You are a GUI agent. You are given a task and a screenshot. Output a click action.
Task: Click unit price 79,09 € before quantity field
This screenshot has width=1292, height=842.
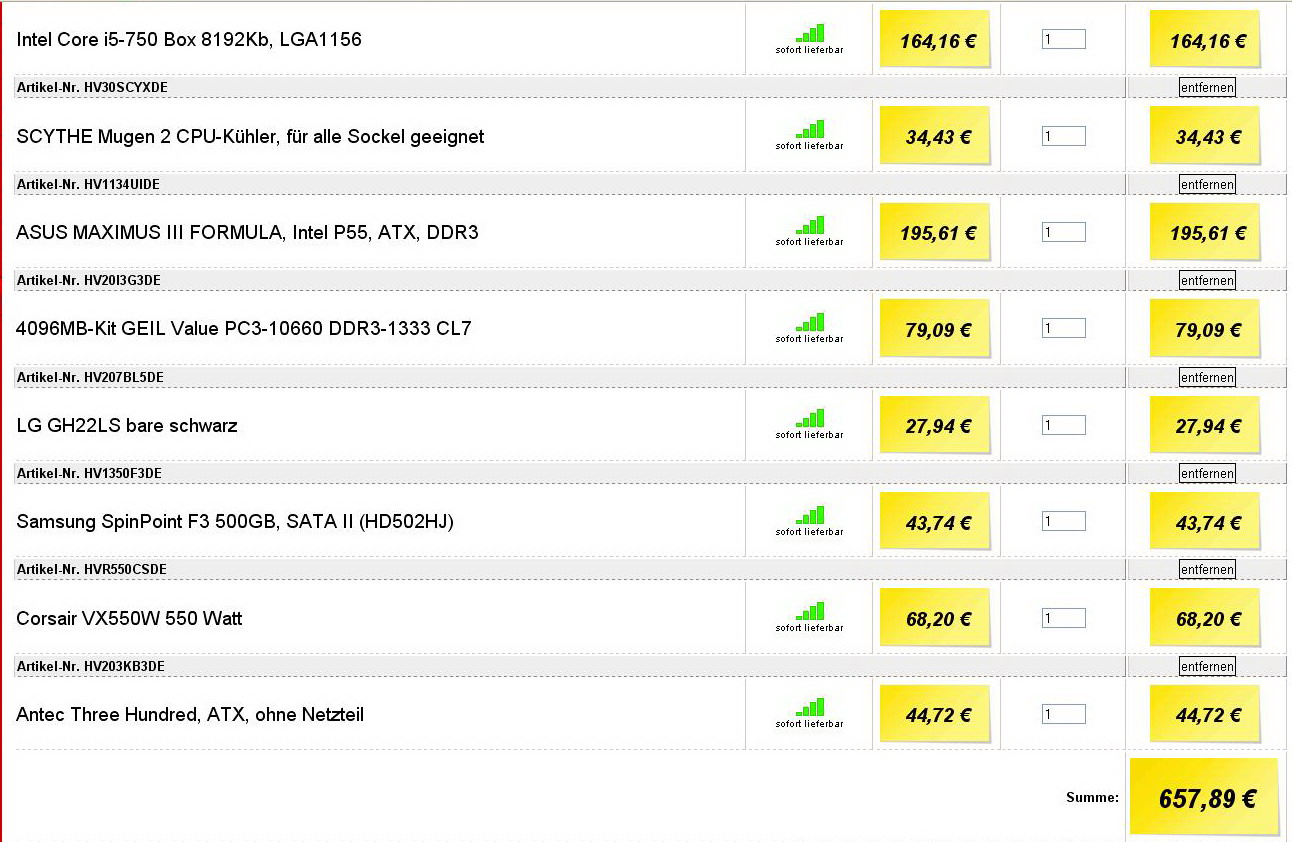(935, 328)
